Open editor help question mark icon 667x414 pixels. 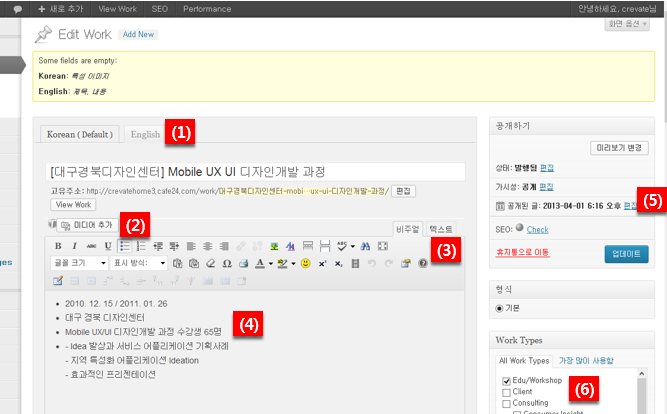(x=422, y=263)
